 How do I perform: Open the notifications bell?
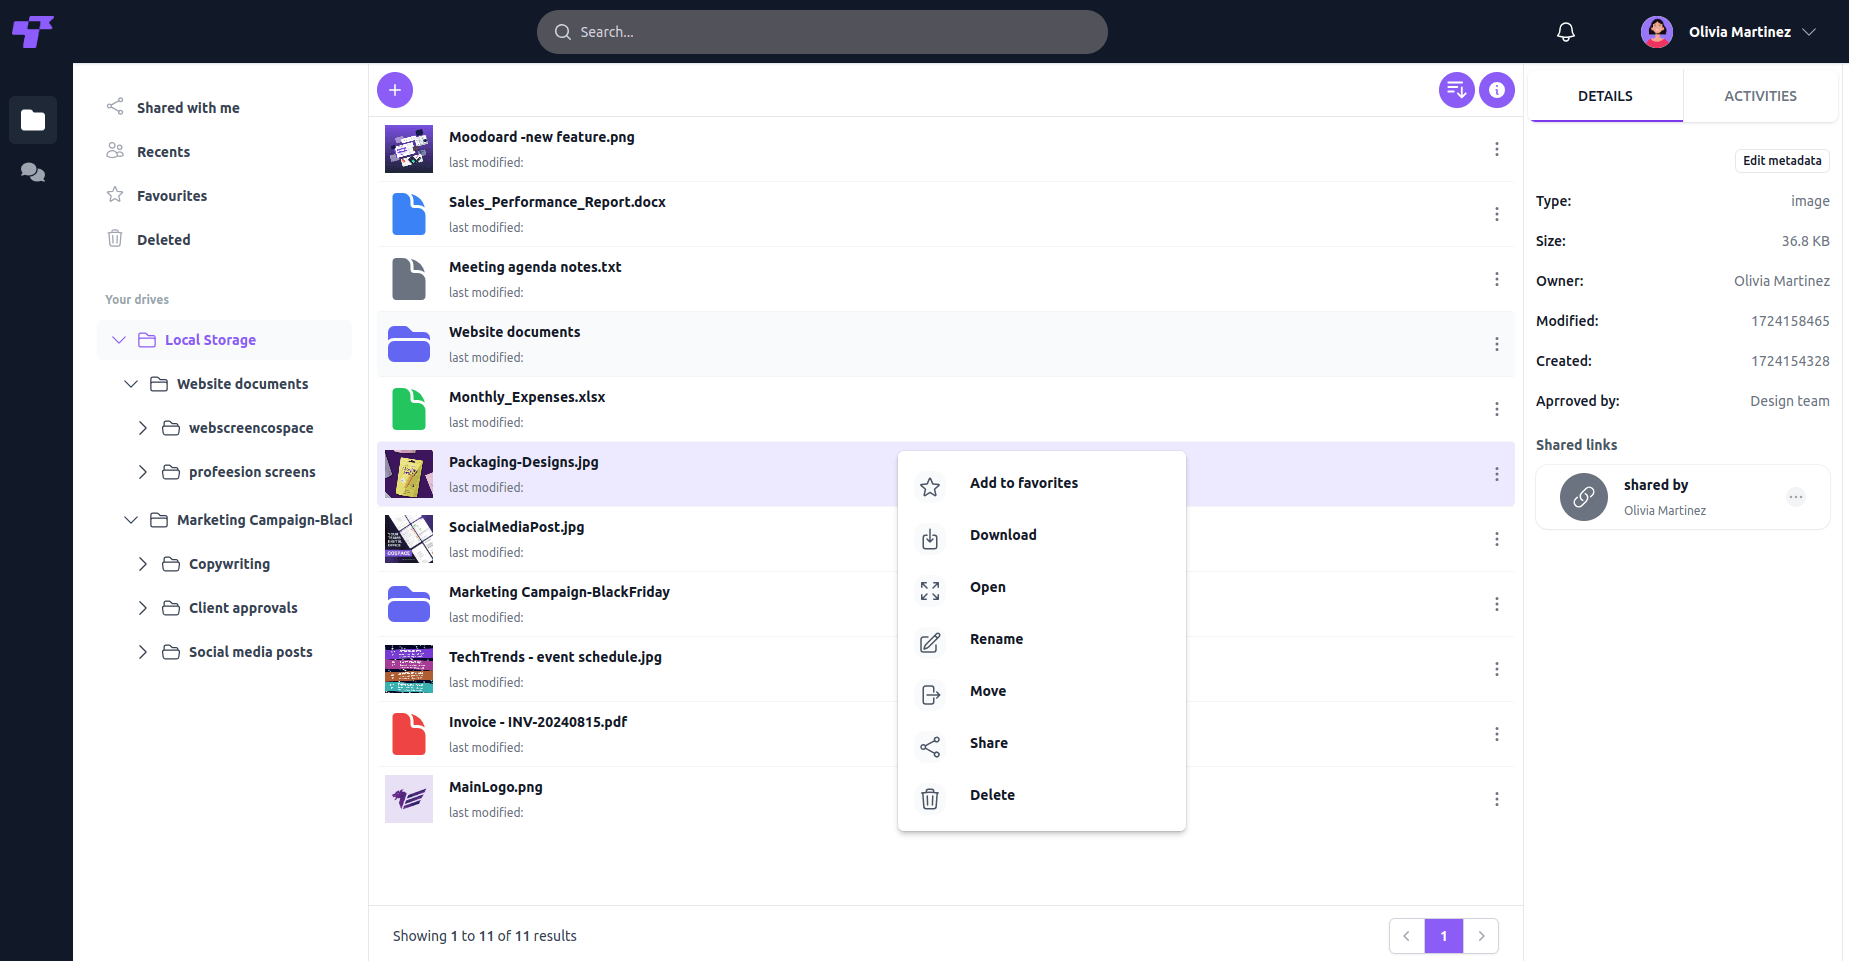pyautogui.click(x=1565, y=31)
